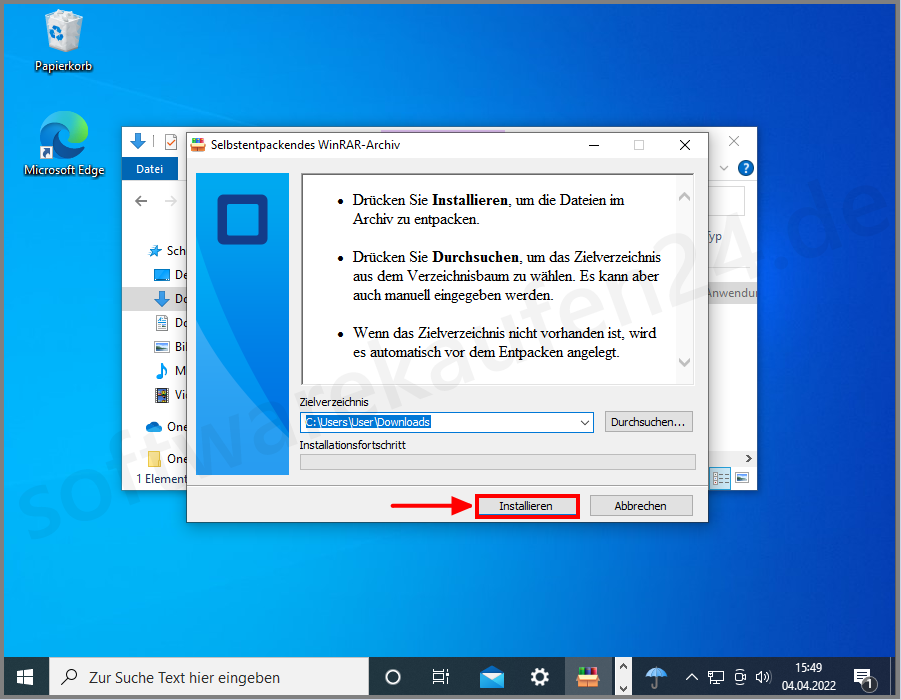The width and height of the screenshot is (901, 700).
Task: Click the Installieren button
Action: coord(526,506)
